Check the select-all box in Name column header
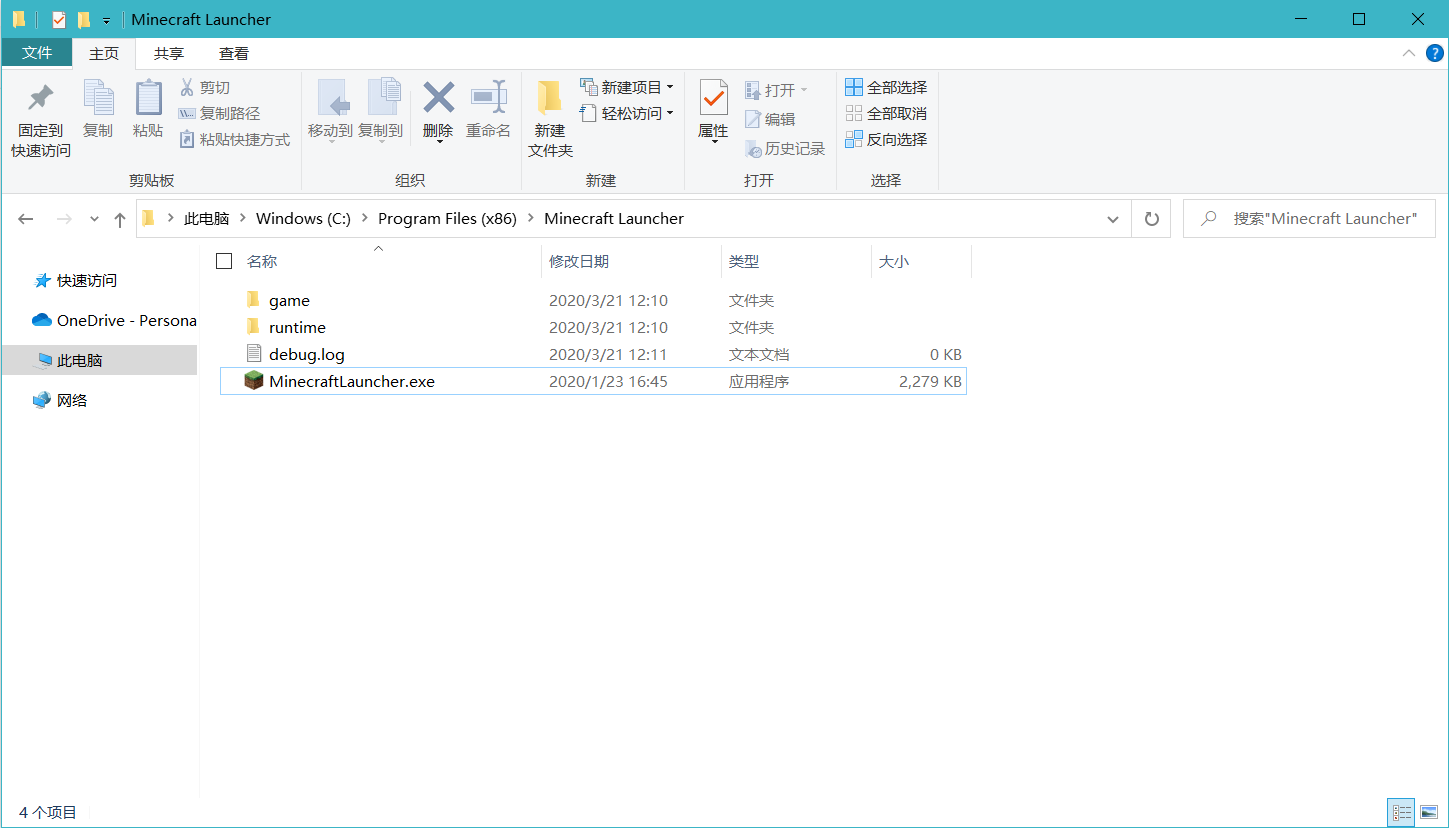Image resolution: width=1449 pixels, height=828 pixels. pos(224,260)
